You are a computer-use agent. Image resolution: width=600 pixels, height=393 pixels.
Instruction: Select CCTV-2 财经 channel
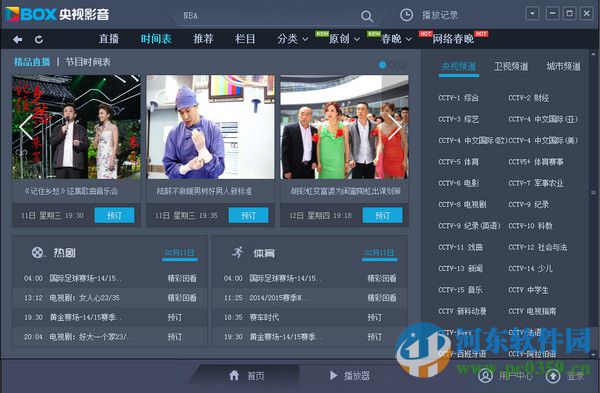[528, 98]
